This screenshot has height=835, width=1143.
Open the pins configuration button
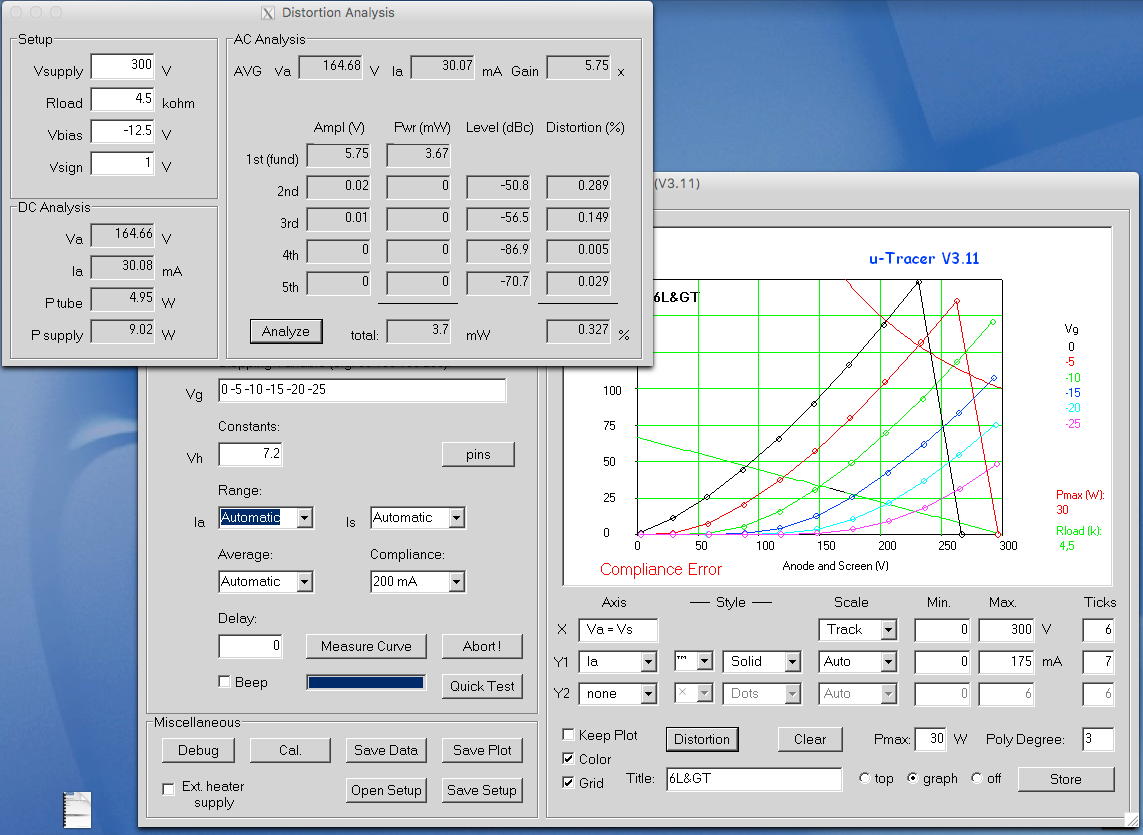(x=478, y=454)
